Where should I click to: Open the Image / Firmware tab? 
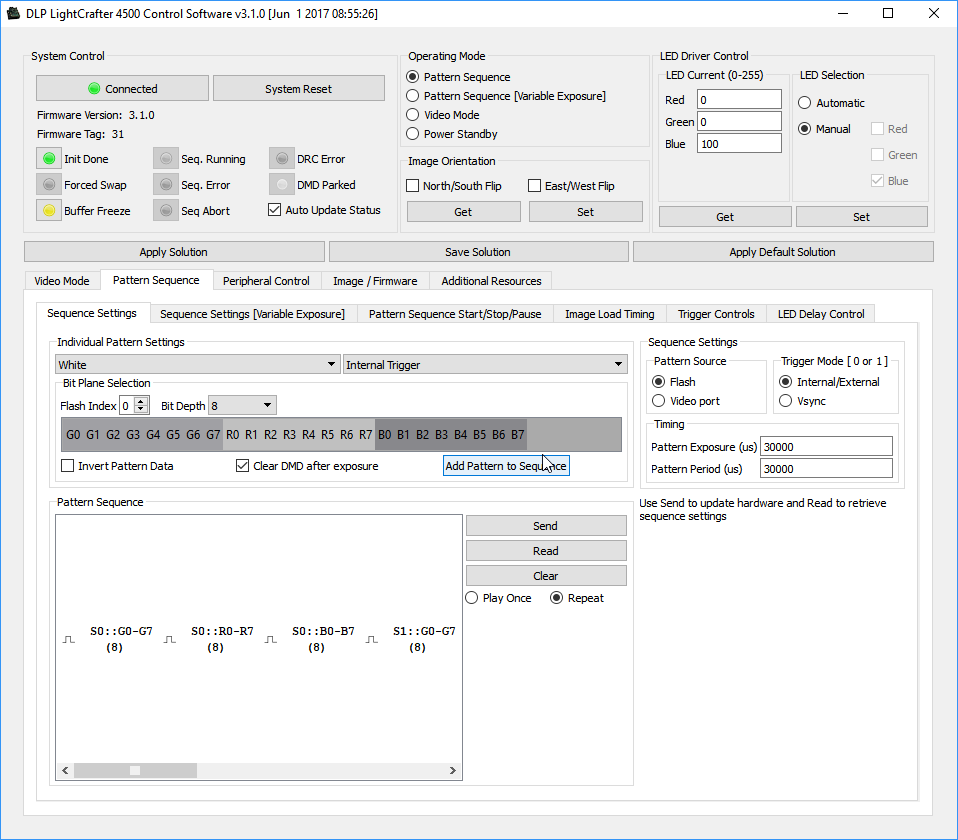click(375, 281)
